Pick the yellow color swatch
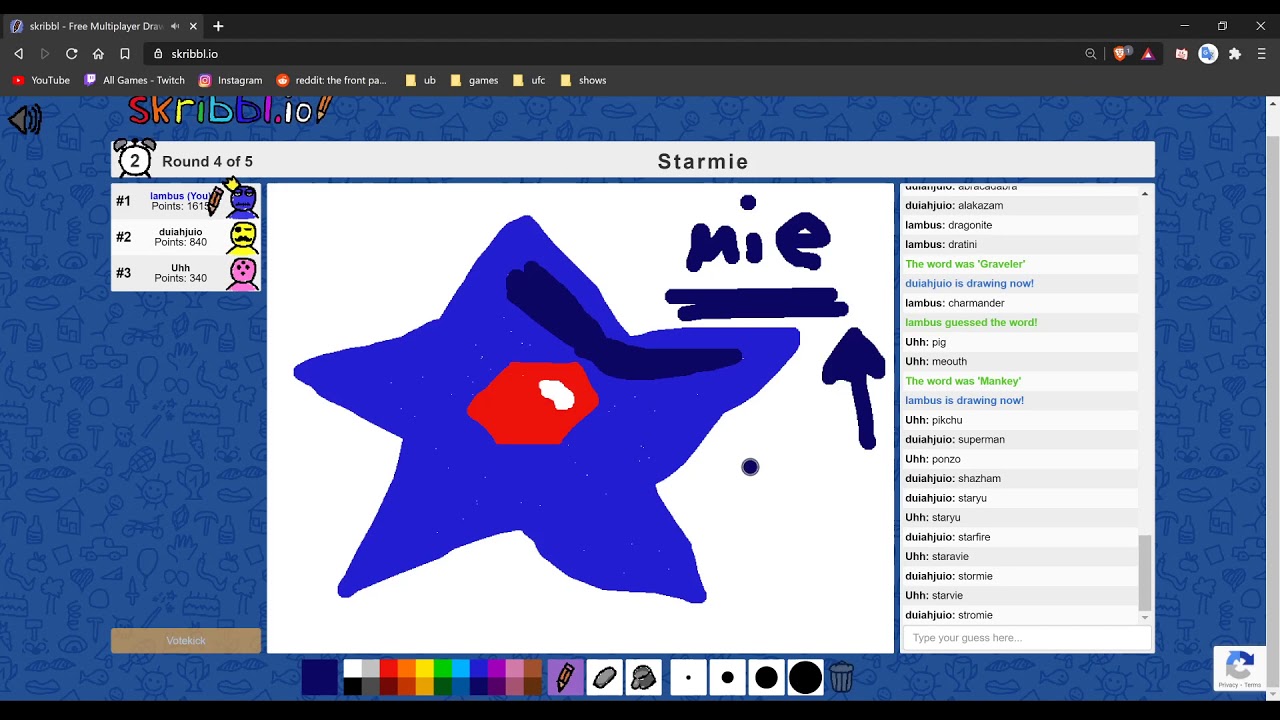Image resolution: width=1280 pixels, height=720 pixels. click(x=424, y=668)
